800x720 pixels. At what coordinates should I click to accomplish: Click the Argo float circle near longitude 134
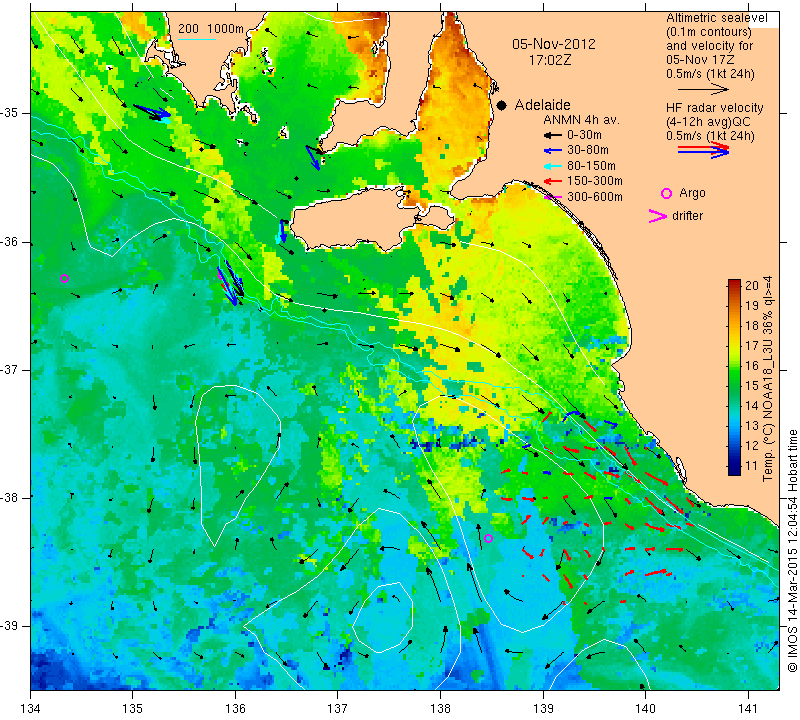click(64, 279)
